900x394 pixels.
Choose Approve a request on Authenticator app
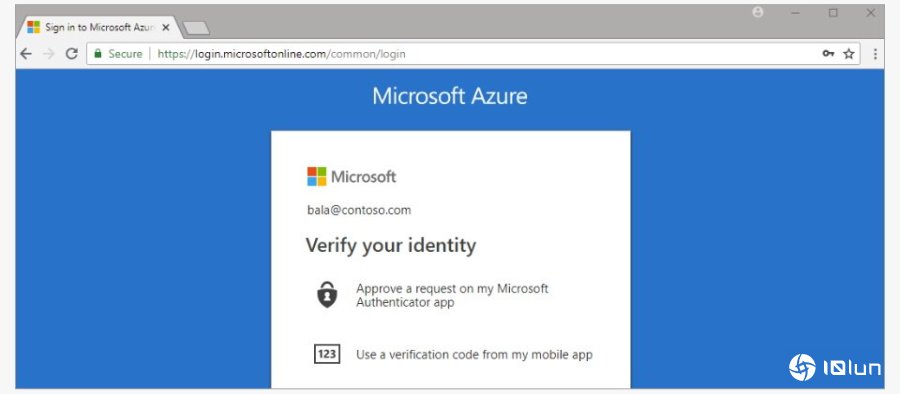coord(452,295)
